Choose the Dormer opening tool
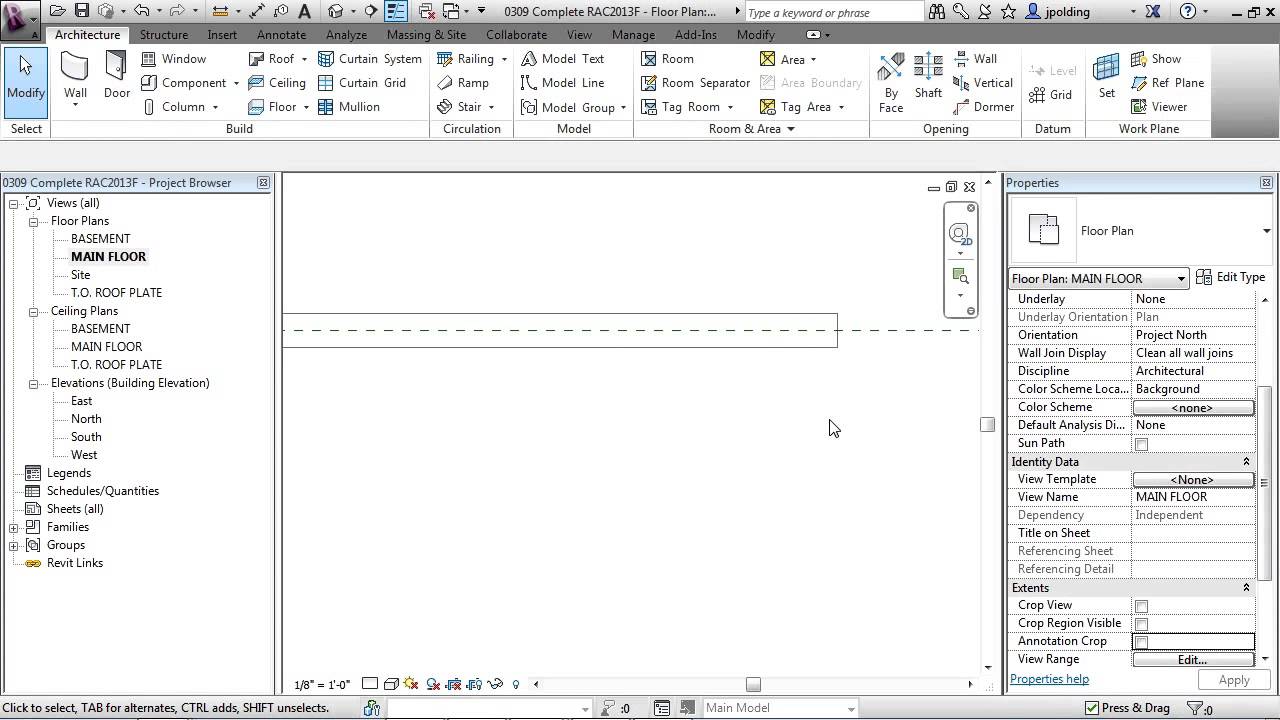This screenshot has height=720, width=1280. (984, 107)
